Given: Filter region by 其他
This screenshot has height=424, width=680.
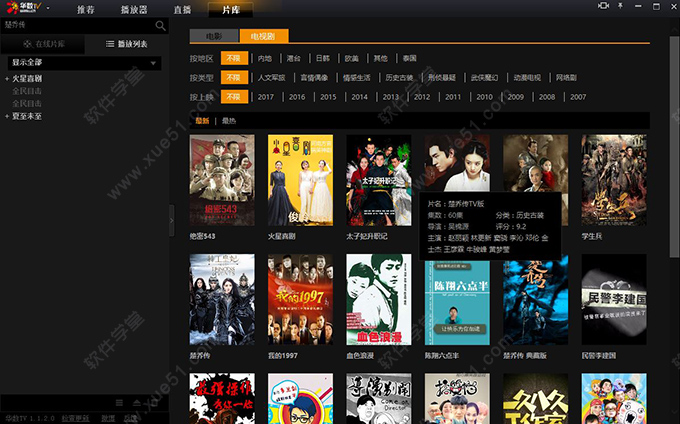Looking at the screenshot, I should click(380, 59).
